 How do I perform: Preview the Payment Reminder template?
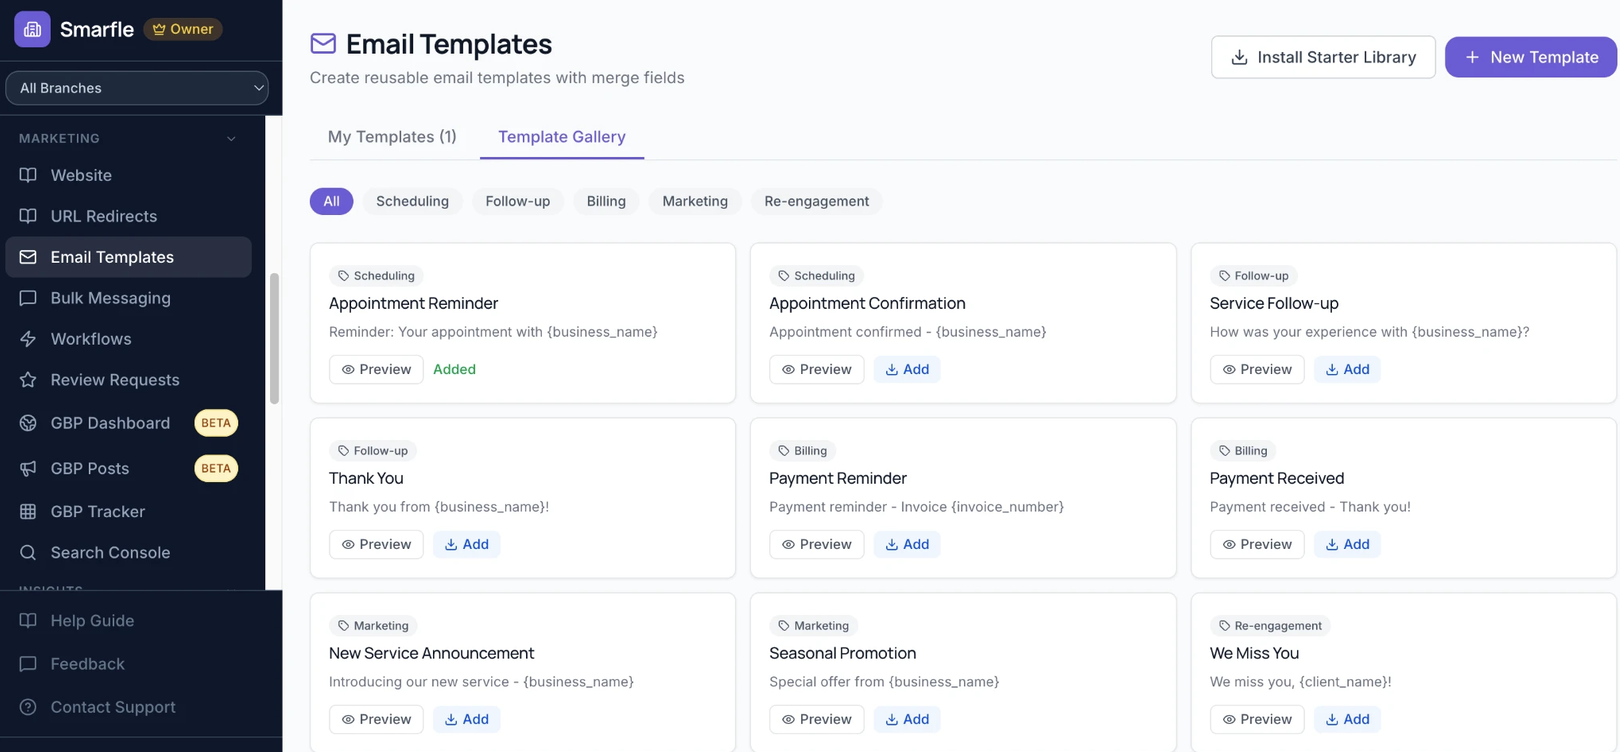pyautogui.click(x=816, y=544)
